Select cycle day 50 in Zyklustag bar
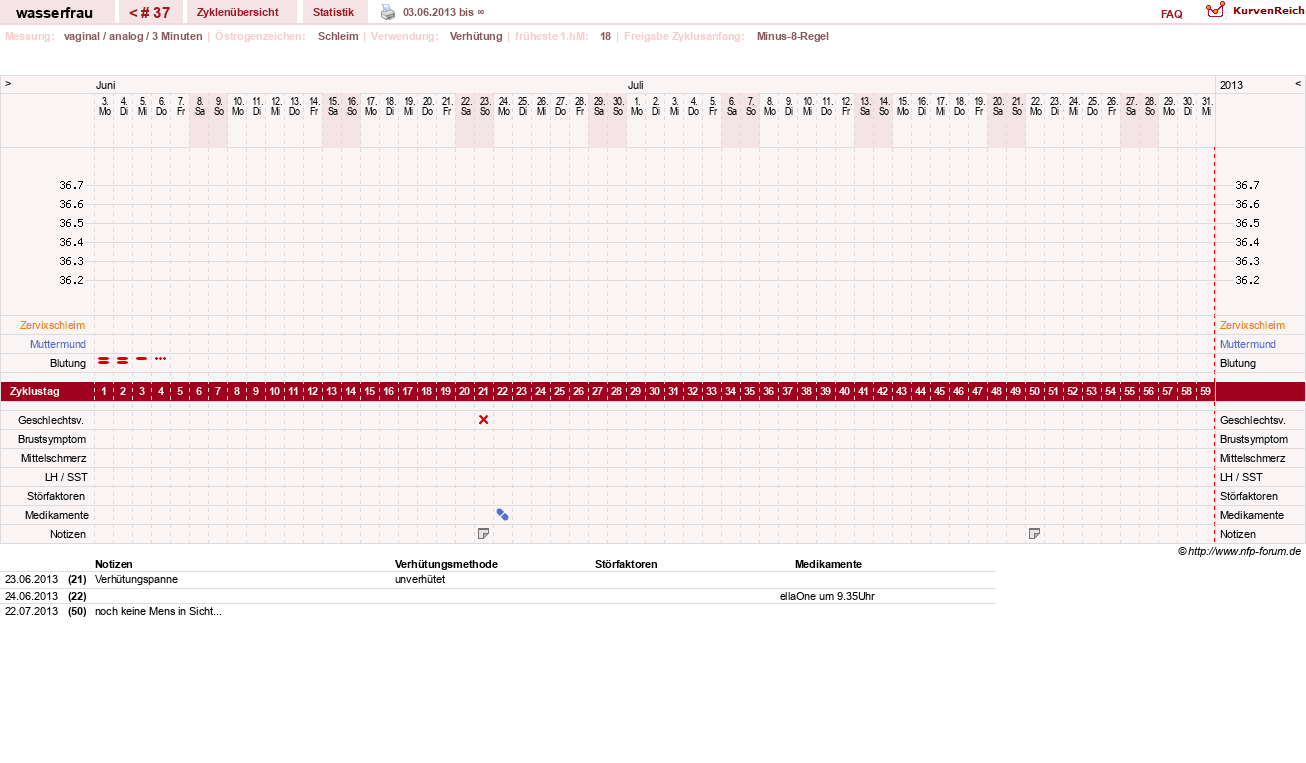 point(1035,391)
